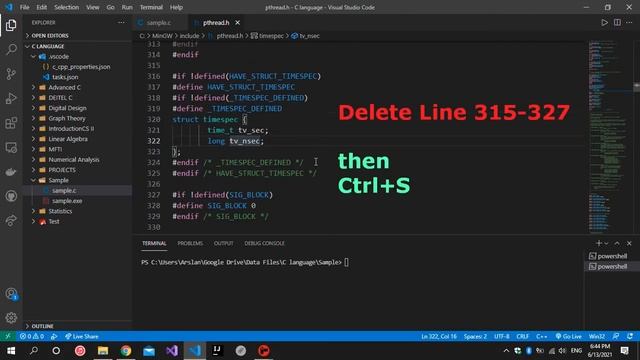Open the Explorer view in activity bar
The height and width of the screenshot is (360, 640).
pos(11,25)
